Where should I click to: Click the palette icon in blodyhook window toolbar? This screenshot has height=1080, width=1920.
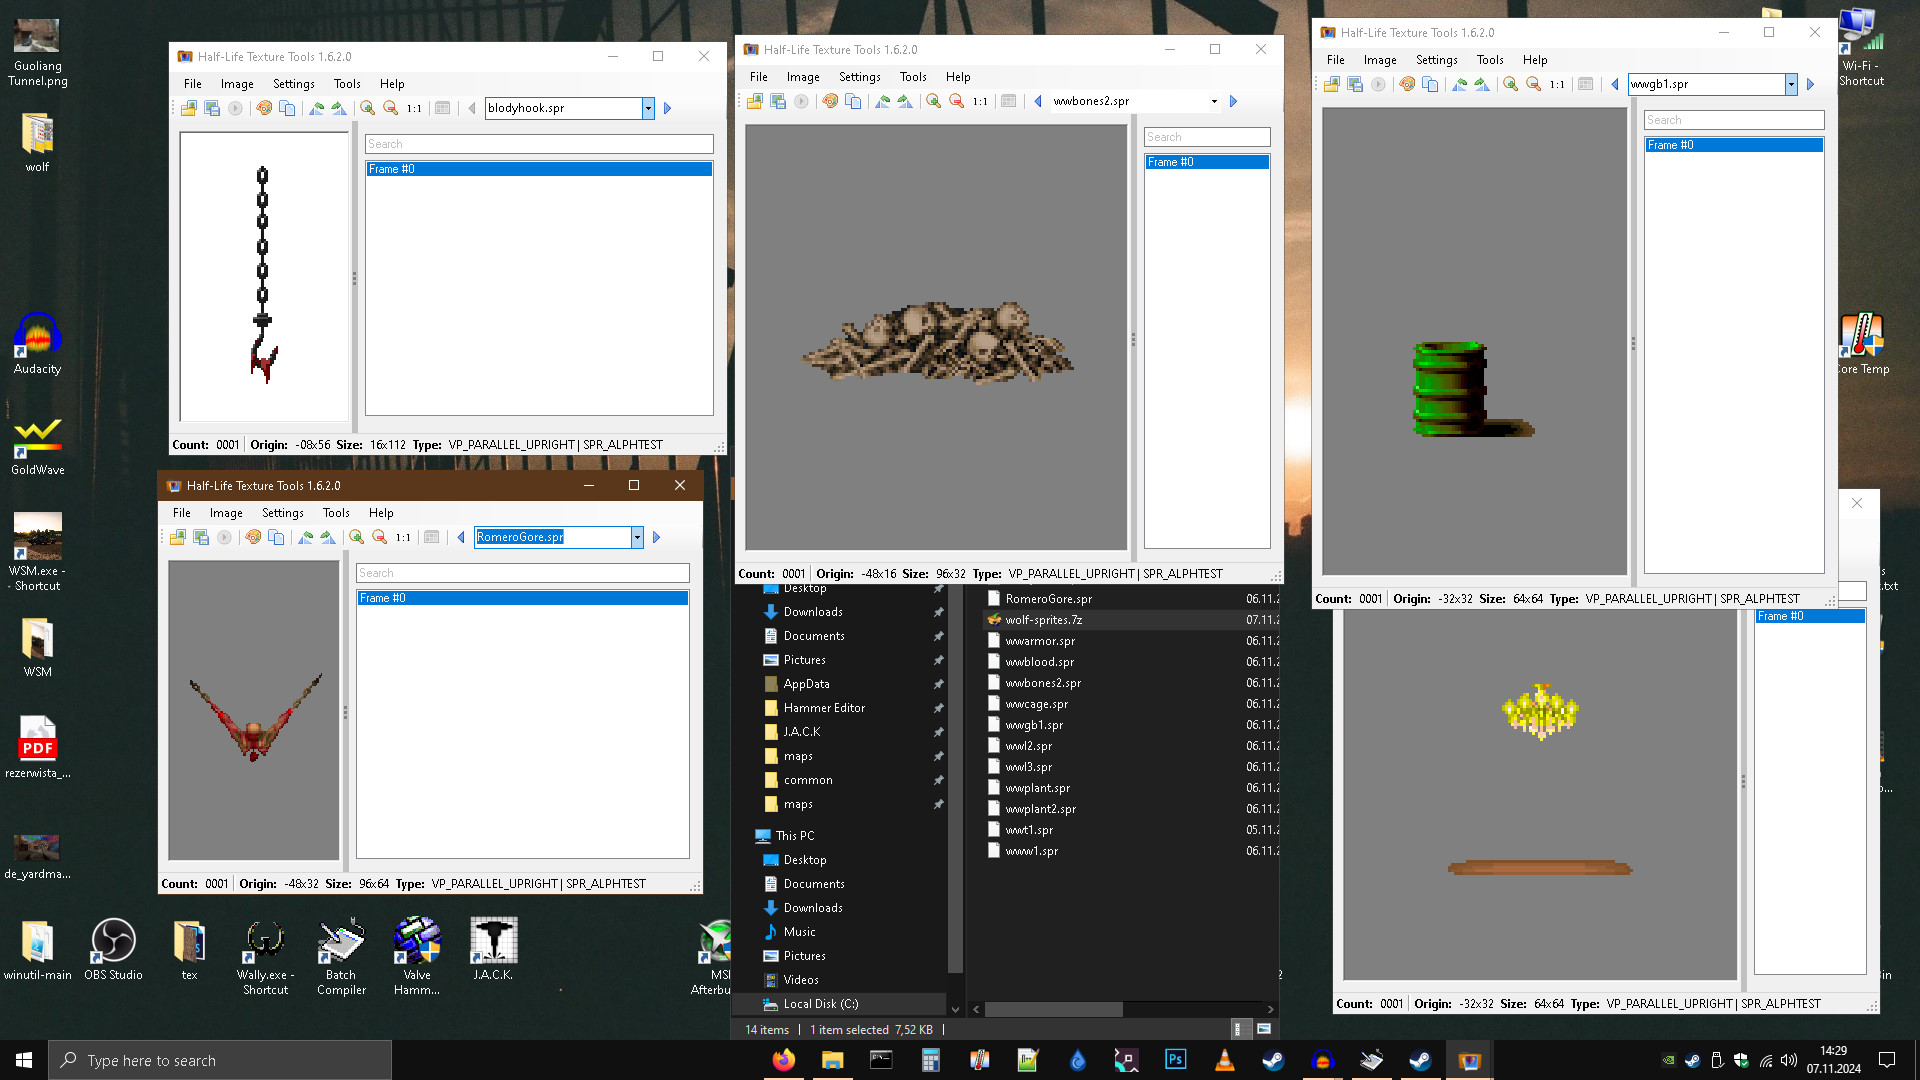[264, 108]
